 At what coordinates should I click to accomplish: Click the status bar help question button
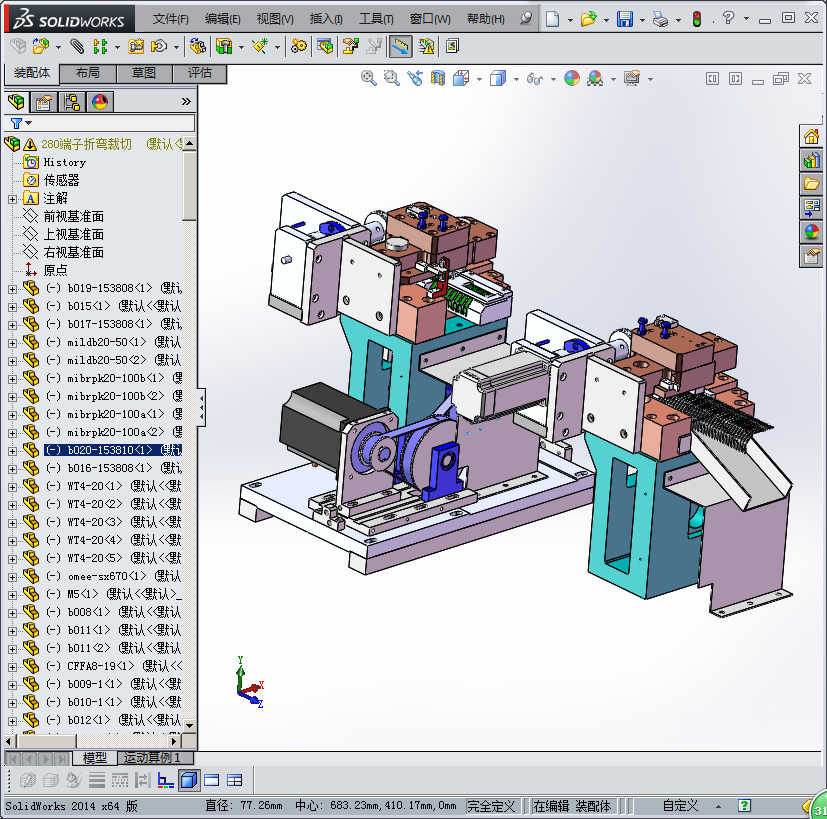[744, 805]
